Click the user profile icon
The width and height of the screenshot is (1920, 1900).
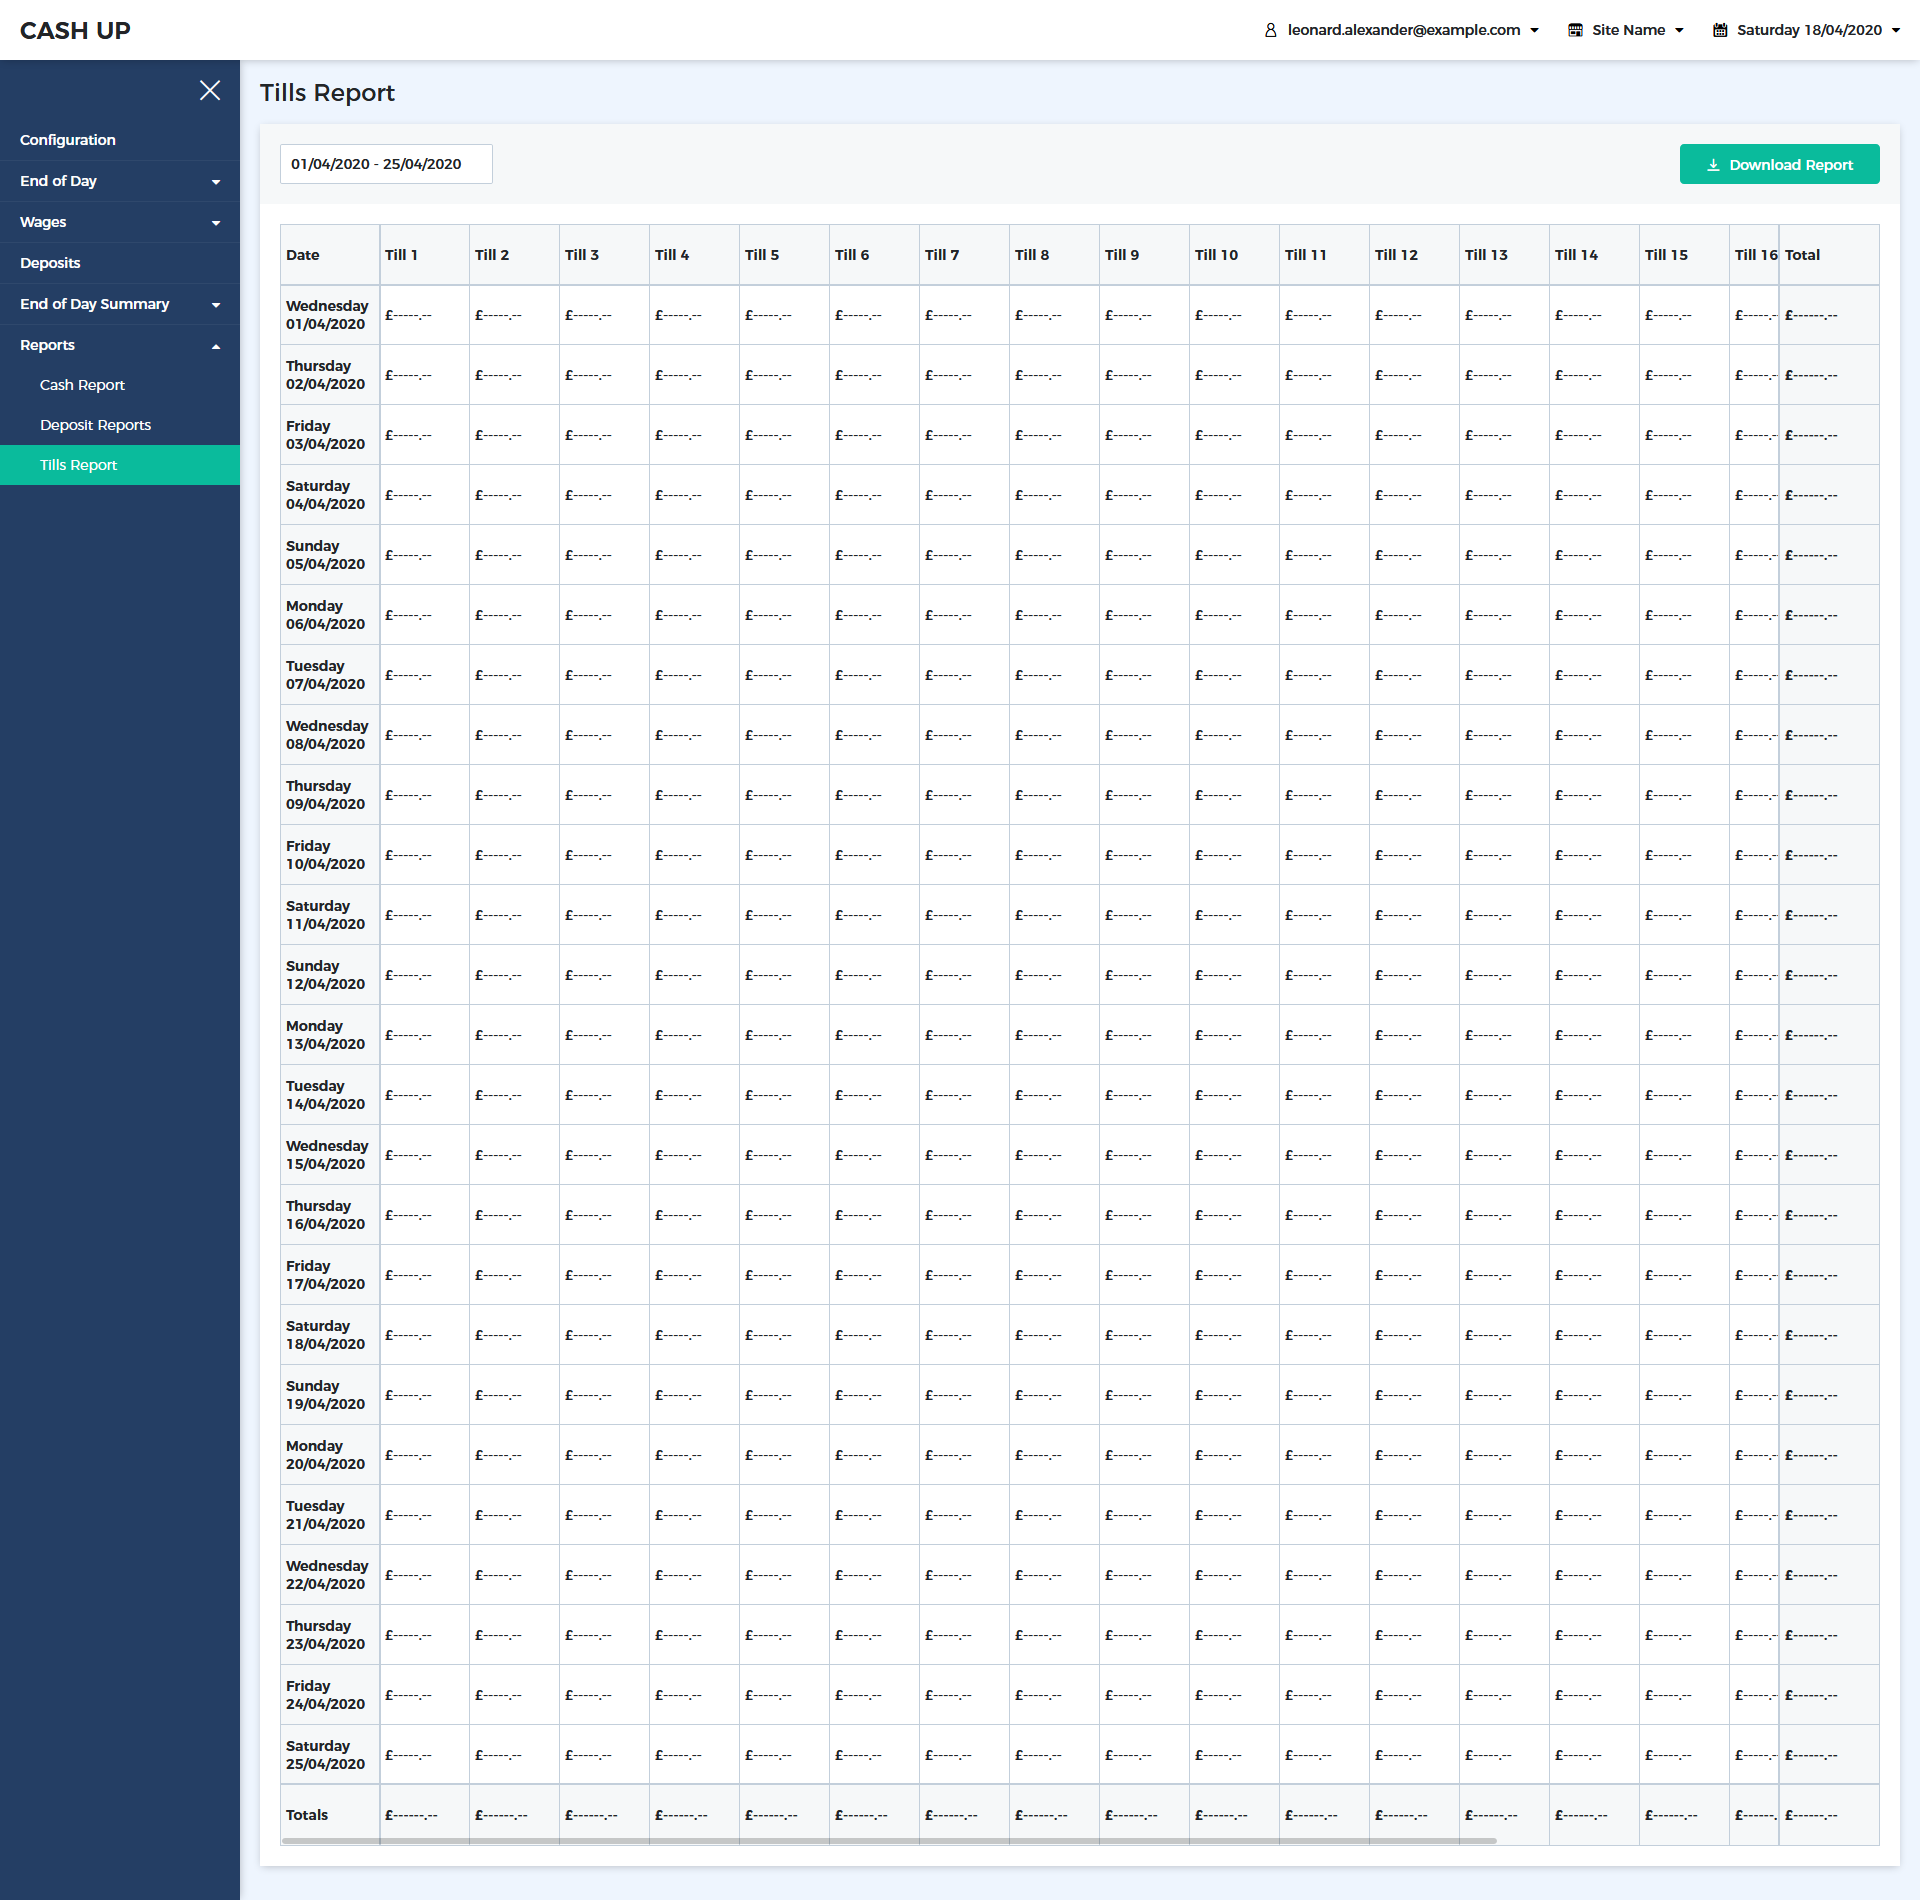(x=1270, y=30)
